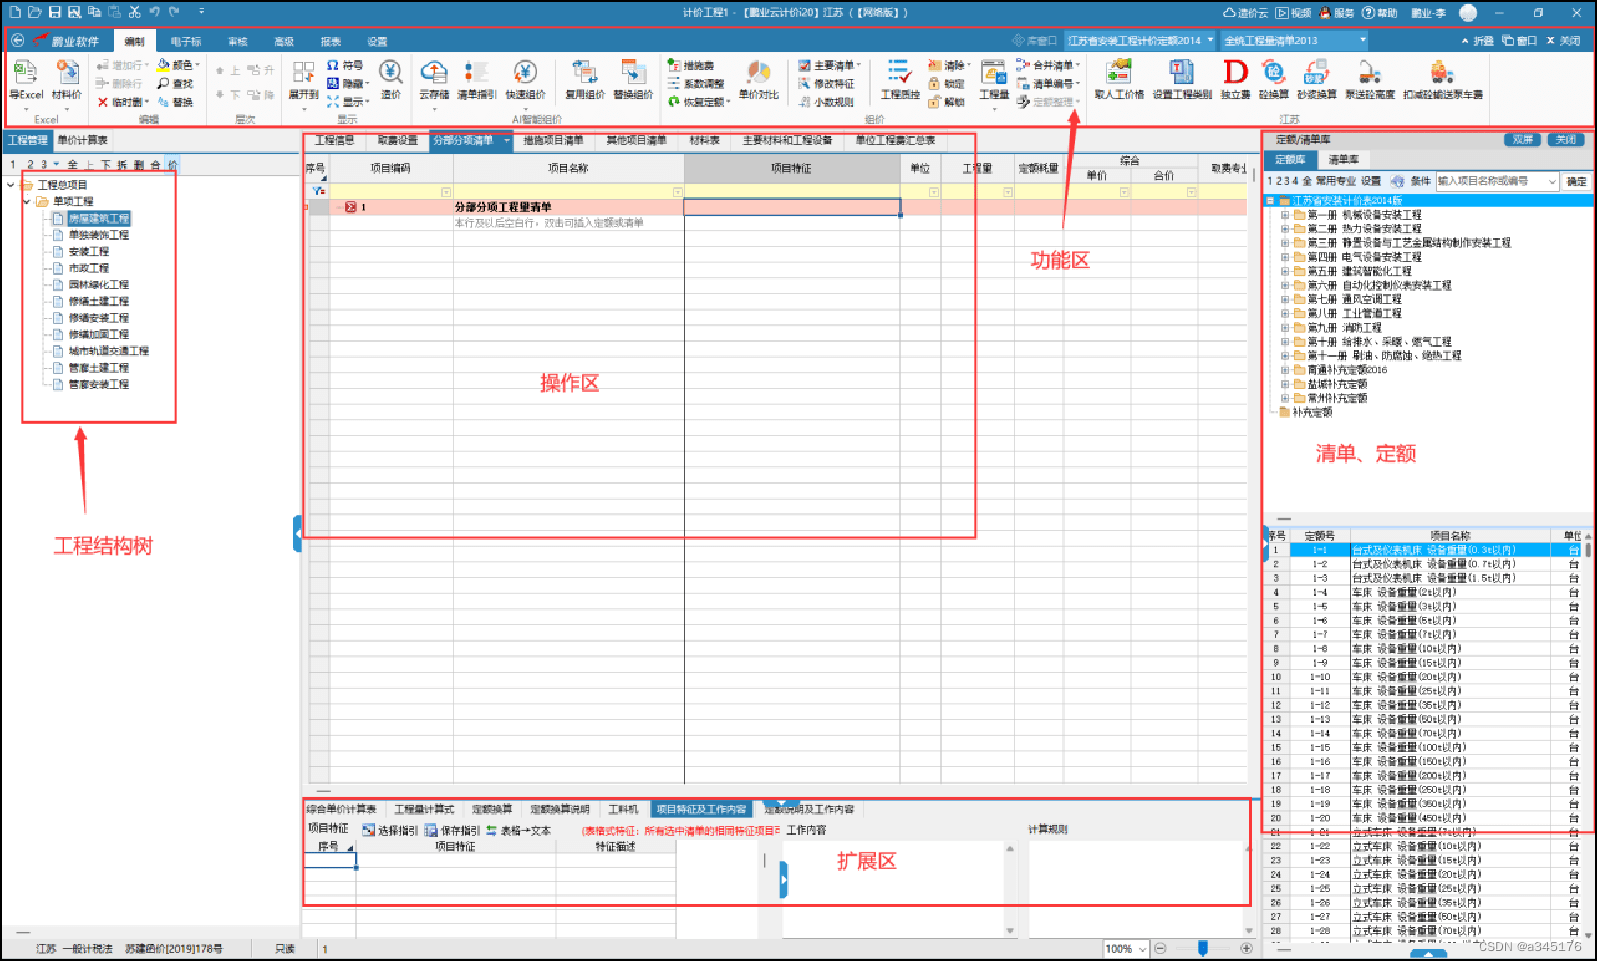Click the 双屏 button
This screenshot has width=1597, height=961.
(1523, 139)
